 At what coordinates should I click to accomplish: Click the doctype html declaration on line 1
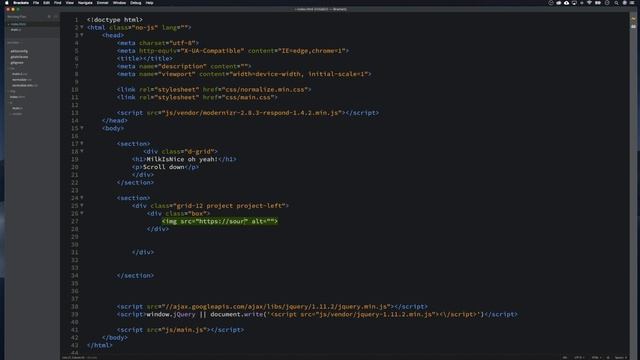115,20
